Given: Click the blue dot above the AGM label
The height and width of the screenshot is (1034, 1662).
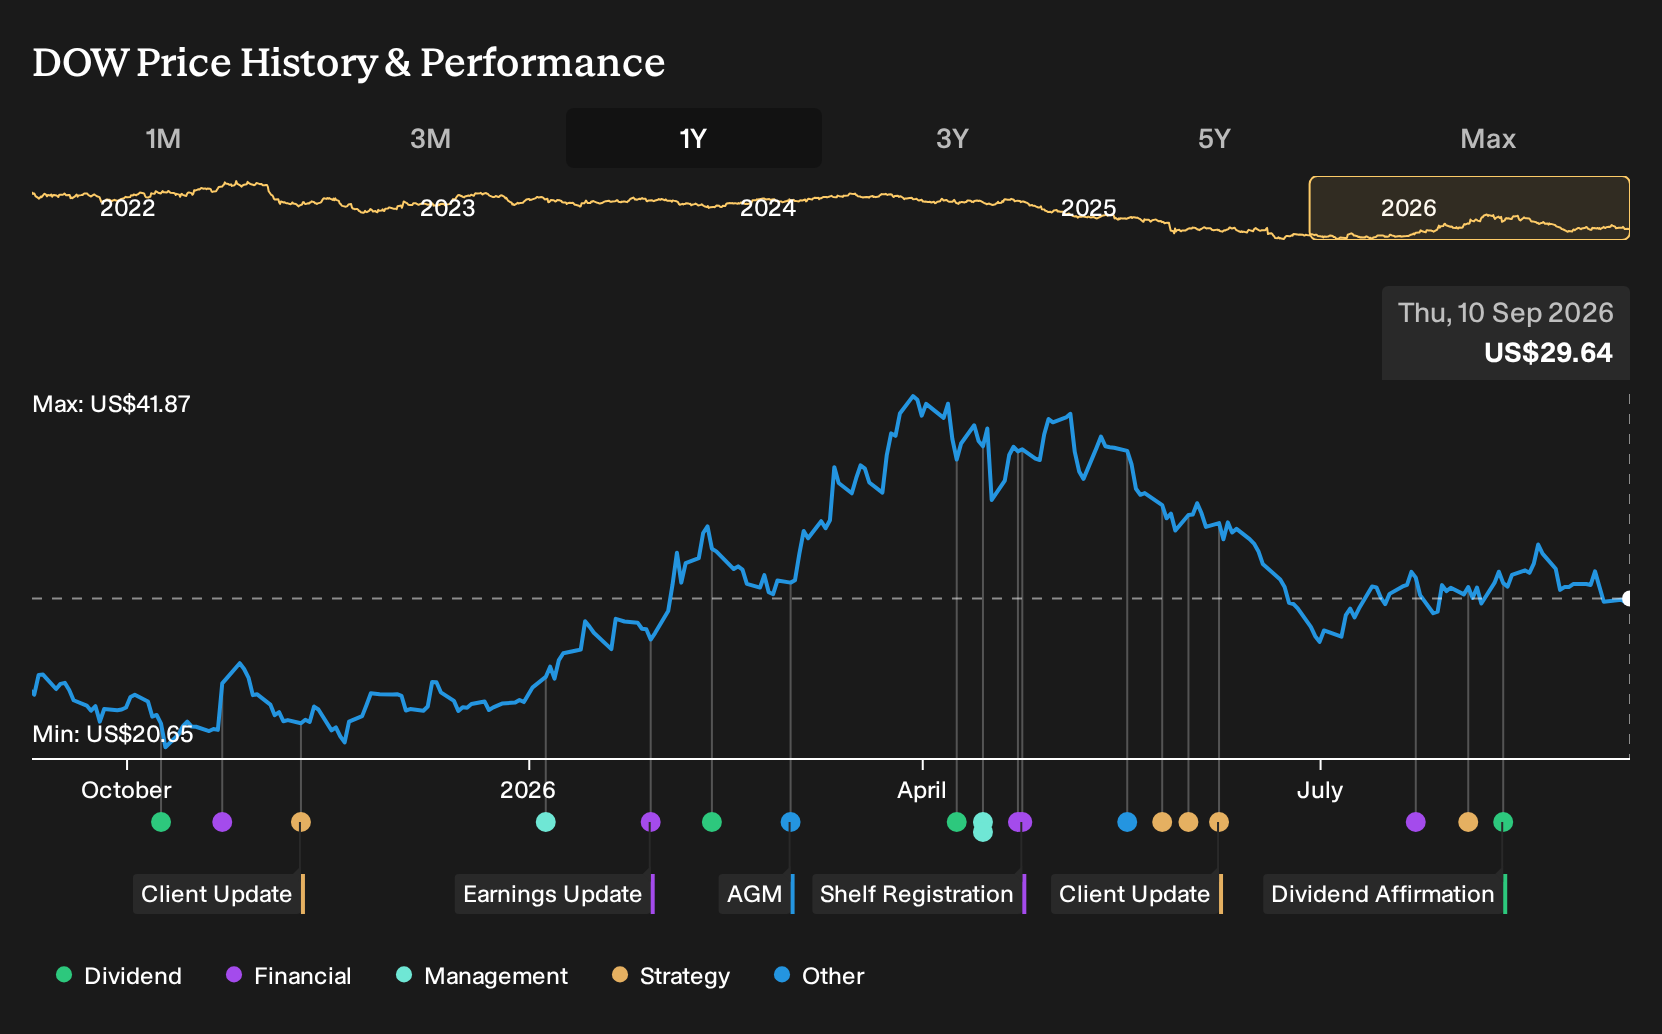Looking at the screenshot, I should (790, 822).
